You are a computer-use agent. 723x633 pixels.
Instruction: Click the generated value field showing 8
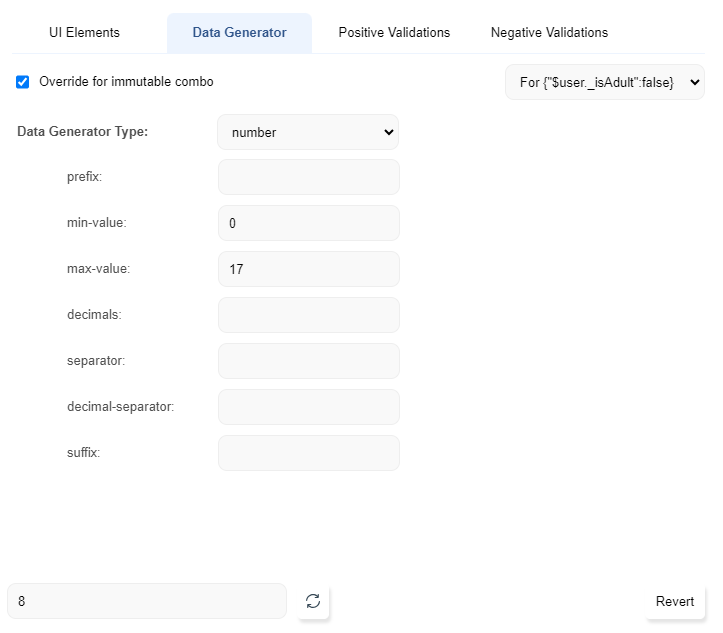pyautogui.click(x=147, y=601)
